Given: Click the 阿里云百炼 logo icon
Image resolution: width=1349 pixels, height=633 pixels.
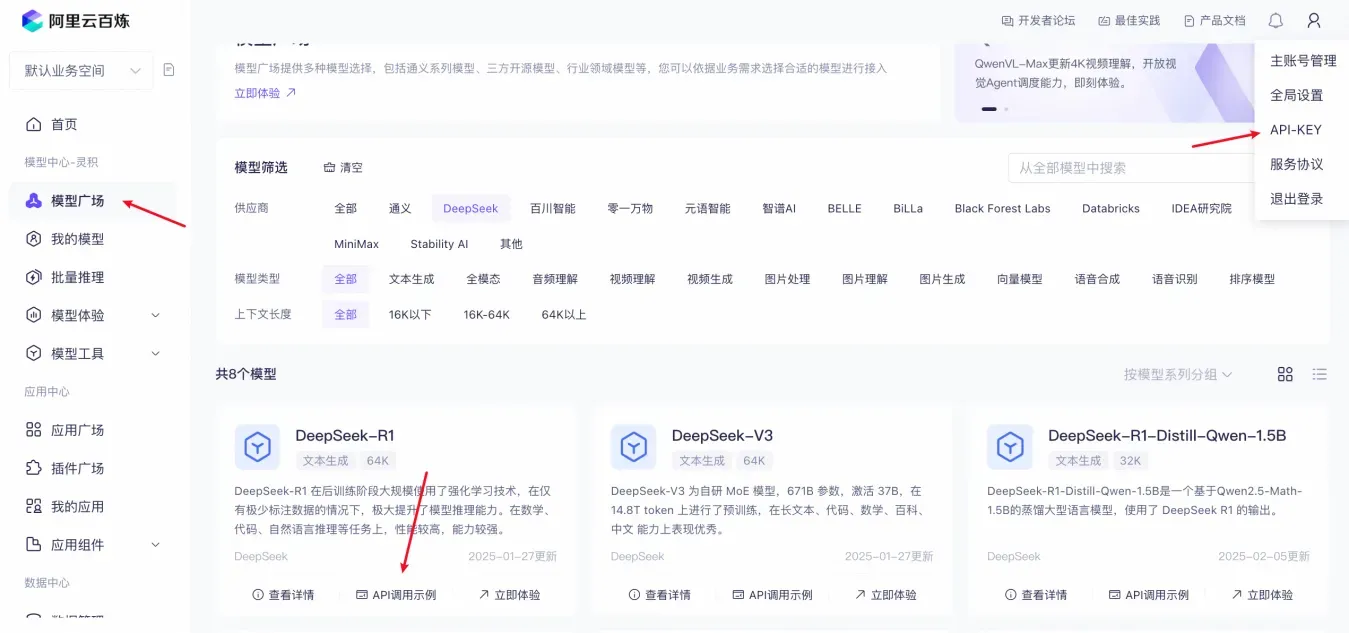Looking at the screenshot, I should (x=32, y=20).
